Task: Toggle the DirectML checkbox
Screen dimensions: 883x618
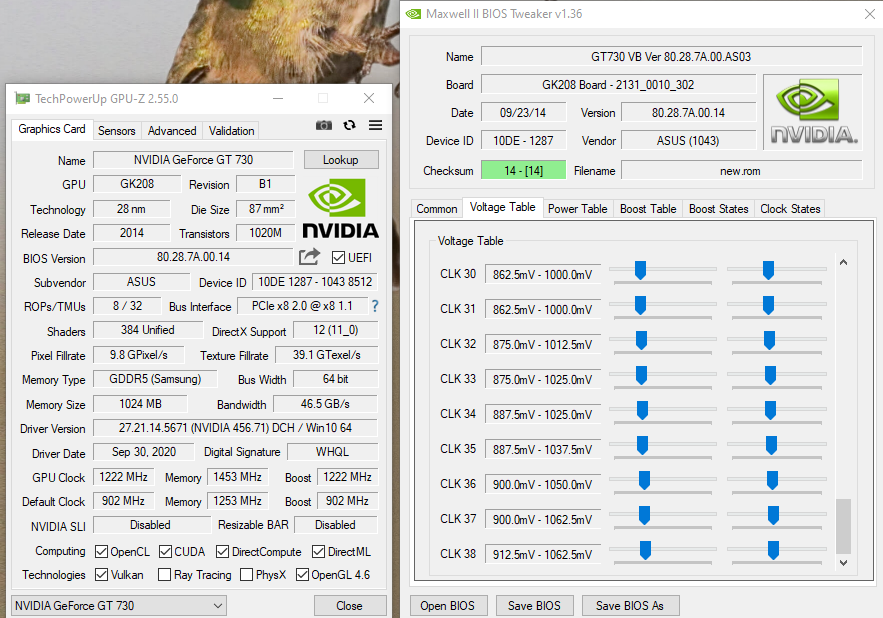Action: (319, 552)
